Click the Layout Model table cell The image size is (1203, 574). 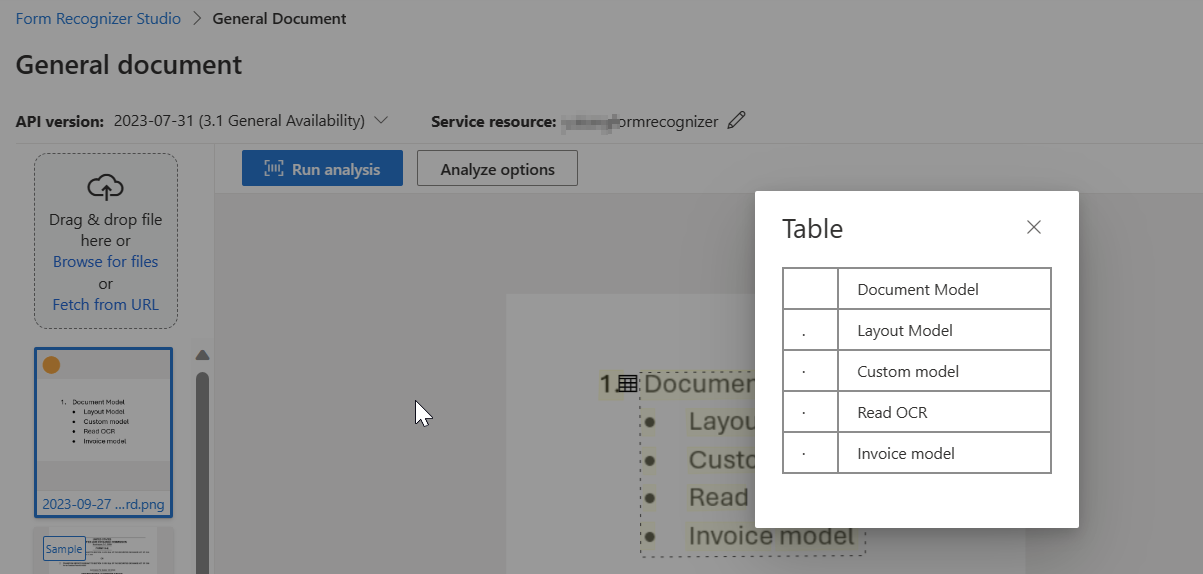[944, 330]
